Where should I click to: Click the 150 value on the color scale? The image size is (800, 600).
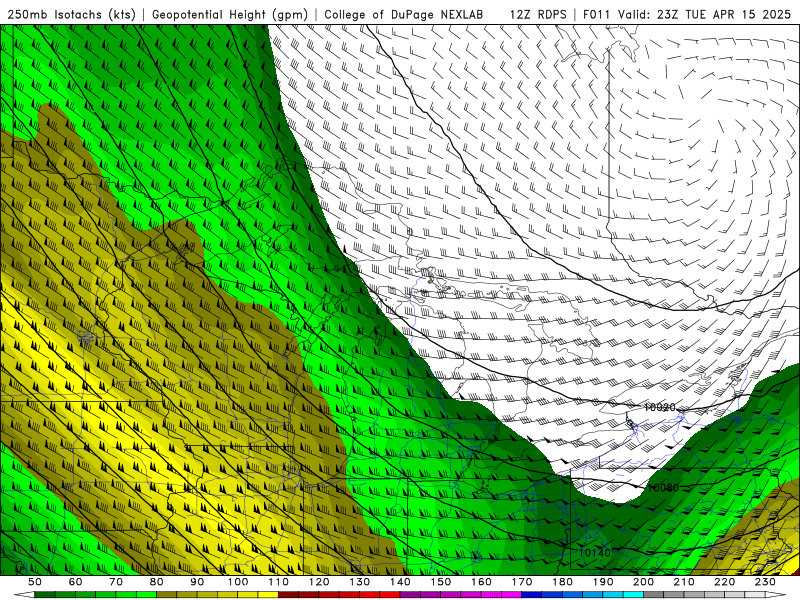[441, 582]
